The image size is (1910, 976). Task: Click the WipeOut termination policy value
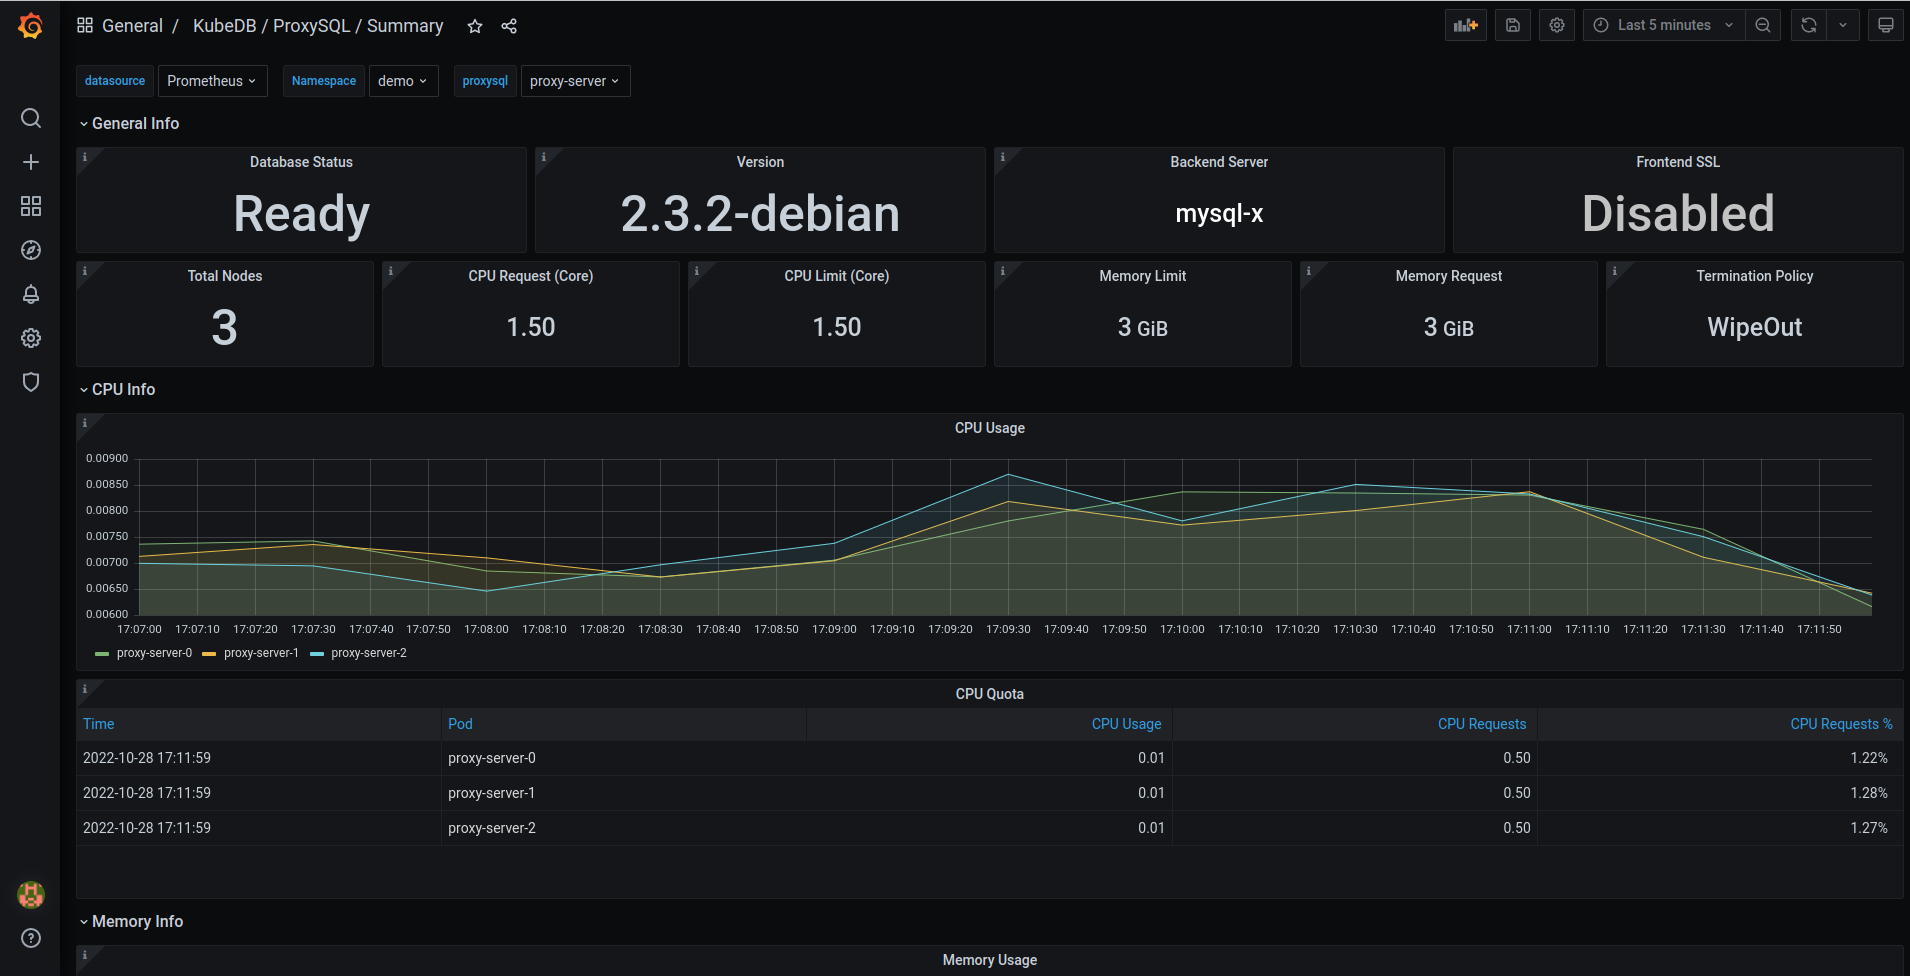point(1755,327)
